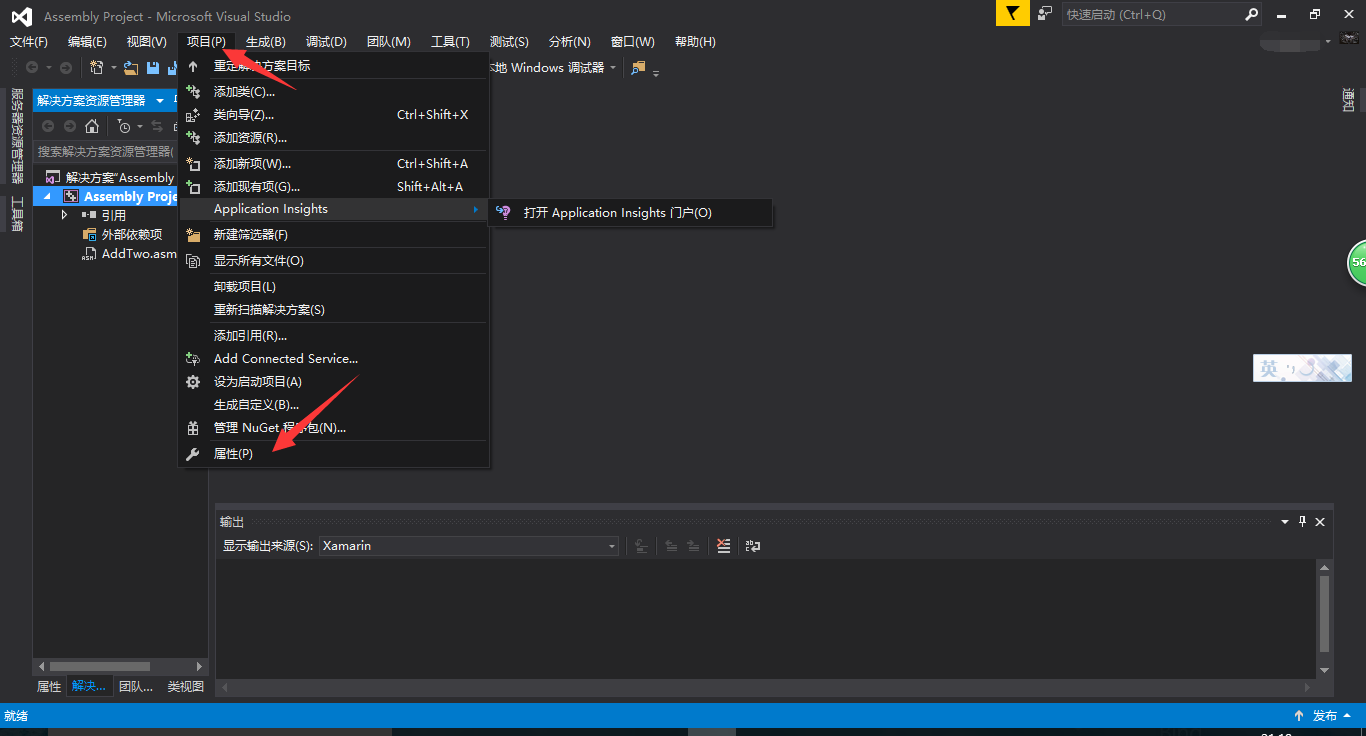Click 发布 in the status bar
Image resolution: width=1366 pixels, height=736 pixels.
pos(1327,715)
